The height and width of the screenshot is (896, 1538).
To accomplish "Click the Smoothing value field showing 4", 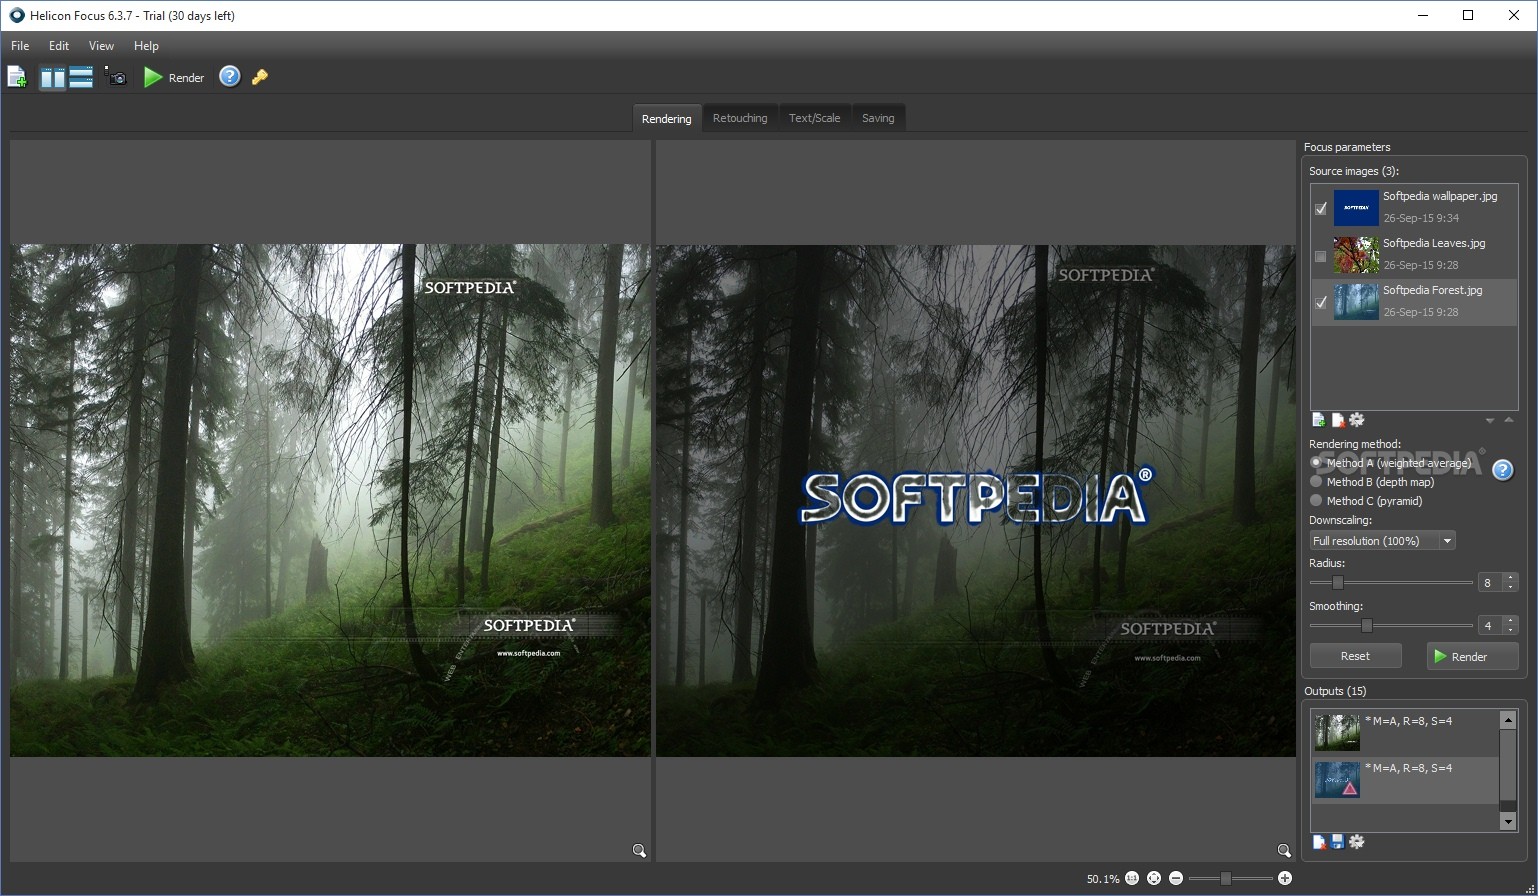I will point(1488,626).
